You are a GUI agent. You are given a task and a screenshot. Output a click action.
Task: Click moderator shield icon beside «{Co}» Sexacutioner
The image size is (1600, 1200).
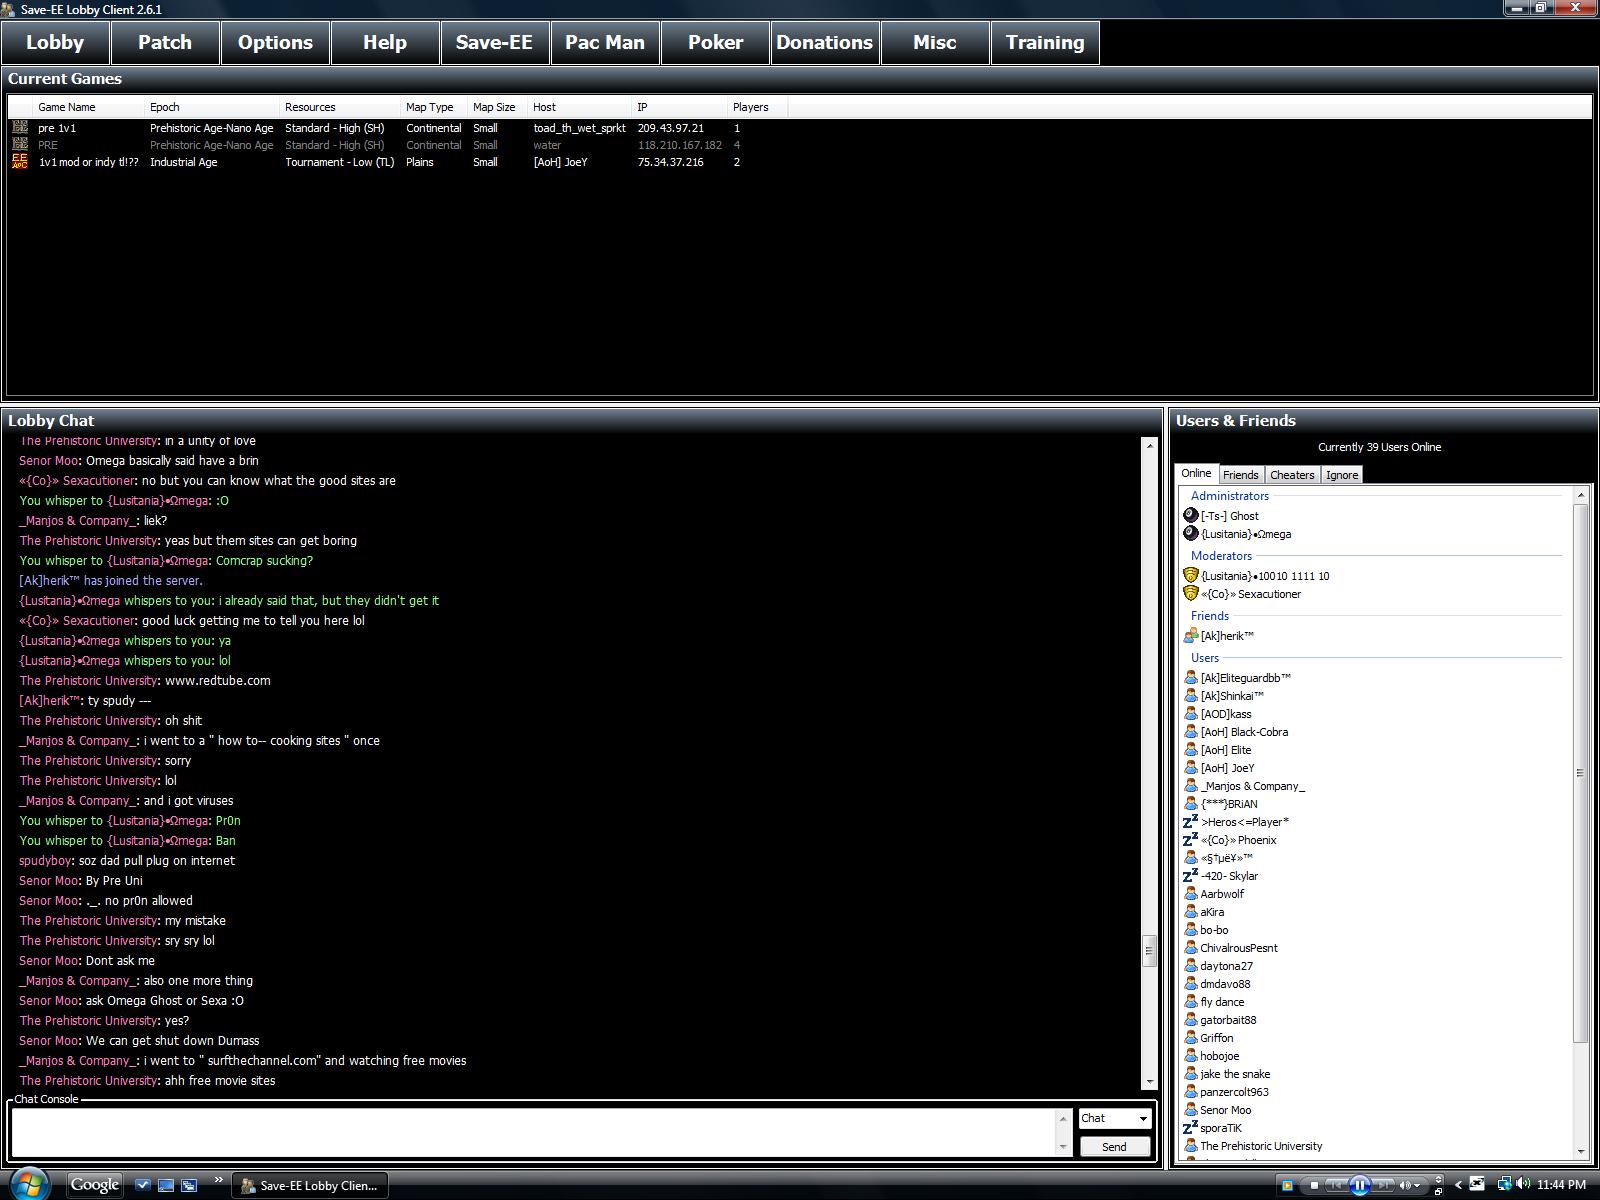(x=1190, y=594)
